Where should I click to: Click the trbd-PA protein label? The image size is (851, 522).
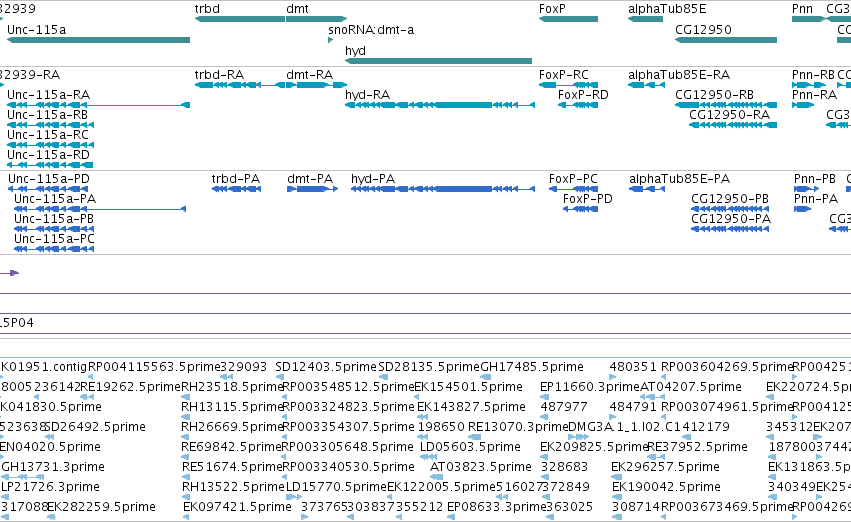point(236,179)
